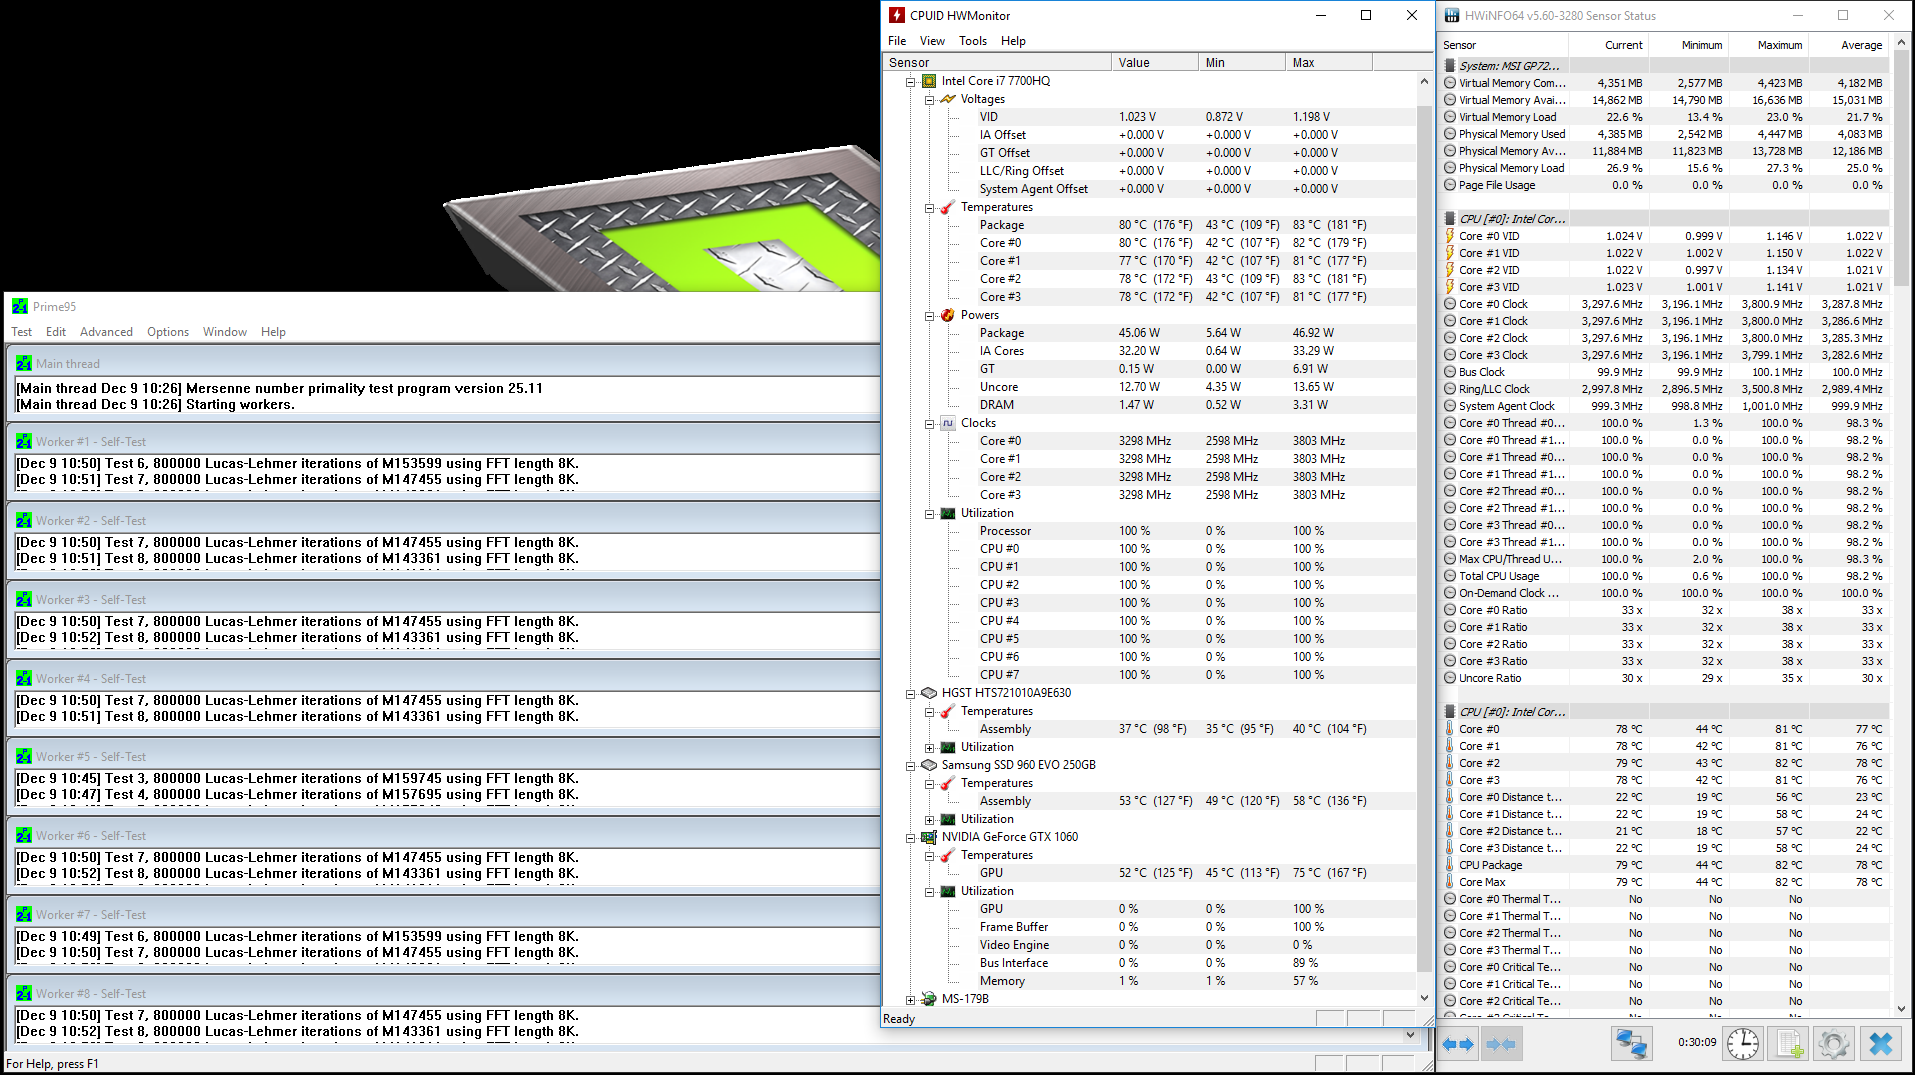The image size is (1915, 1075).
Task: Select Ring/LLC Clock row in HWiNFO
Action: click(1665, 389)
